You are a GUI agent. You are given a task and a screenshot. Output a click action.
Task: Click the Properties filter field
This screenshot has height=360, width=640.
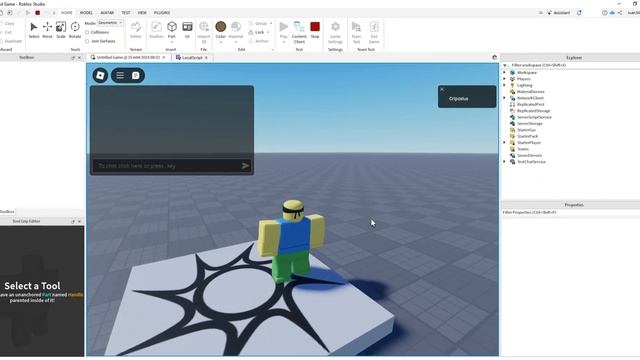click(x=570, y=212)
